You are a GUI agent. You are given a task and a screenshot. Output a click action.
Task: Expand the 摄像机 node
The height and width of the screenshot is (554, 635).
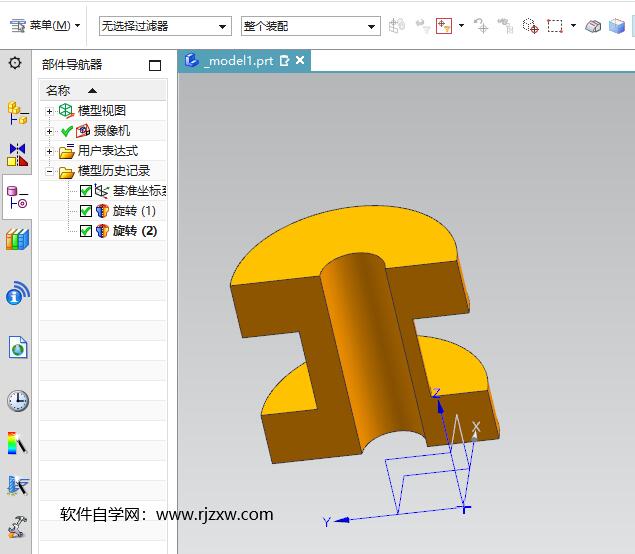49,131
